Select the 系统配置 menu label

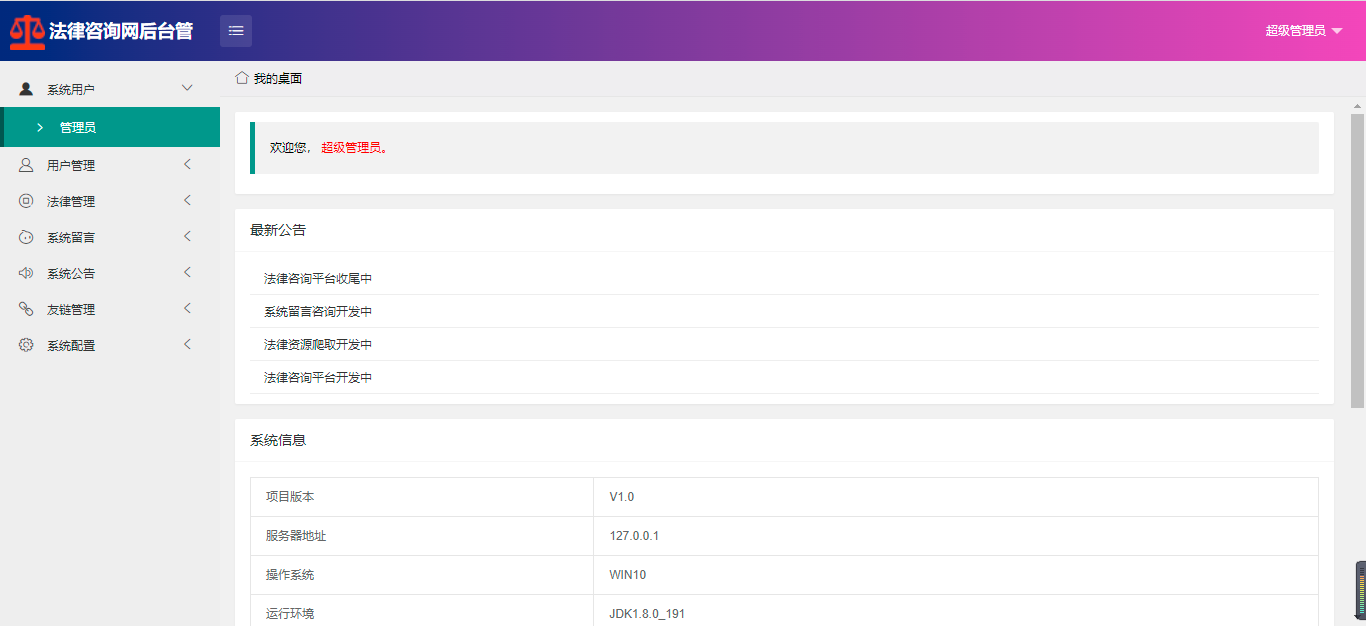tap(71, 346)
